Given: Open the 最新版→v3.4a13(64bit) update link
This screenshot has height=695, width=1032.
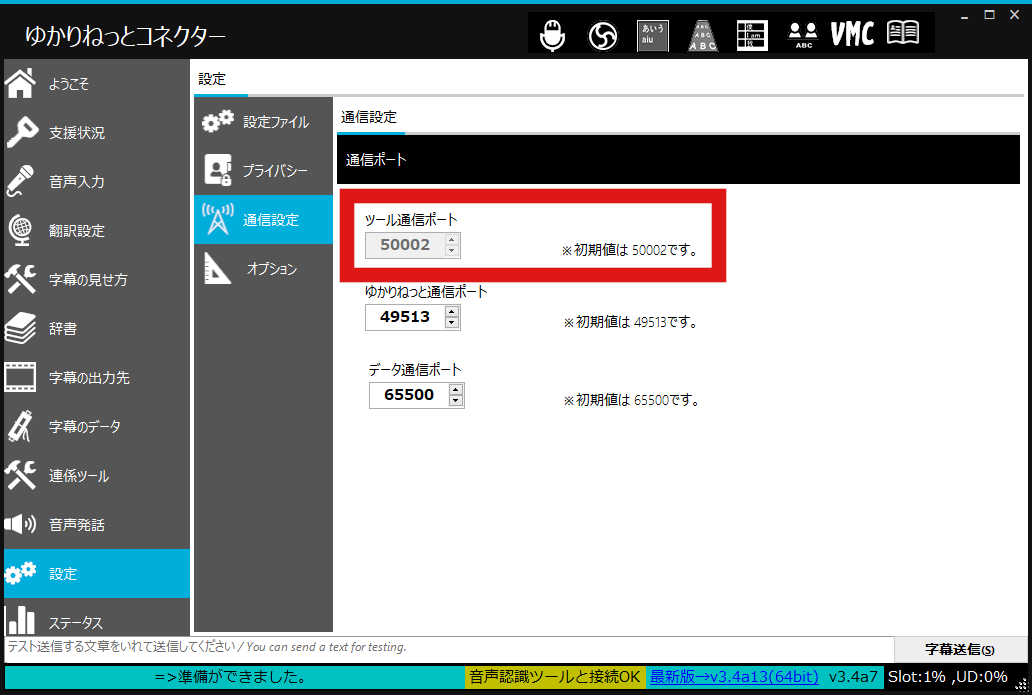Looking at the screenshot, I should pyautogui.click(x=734, y=677).
